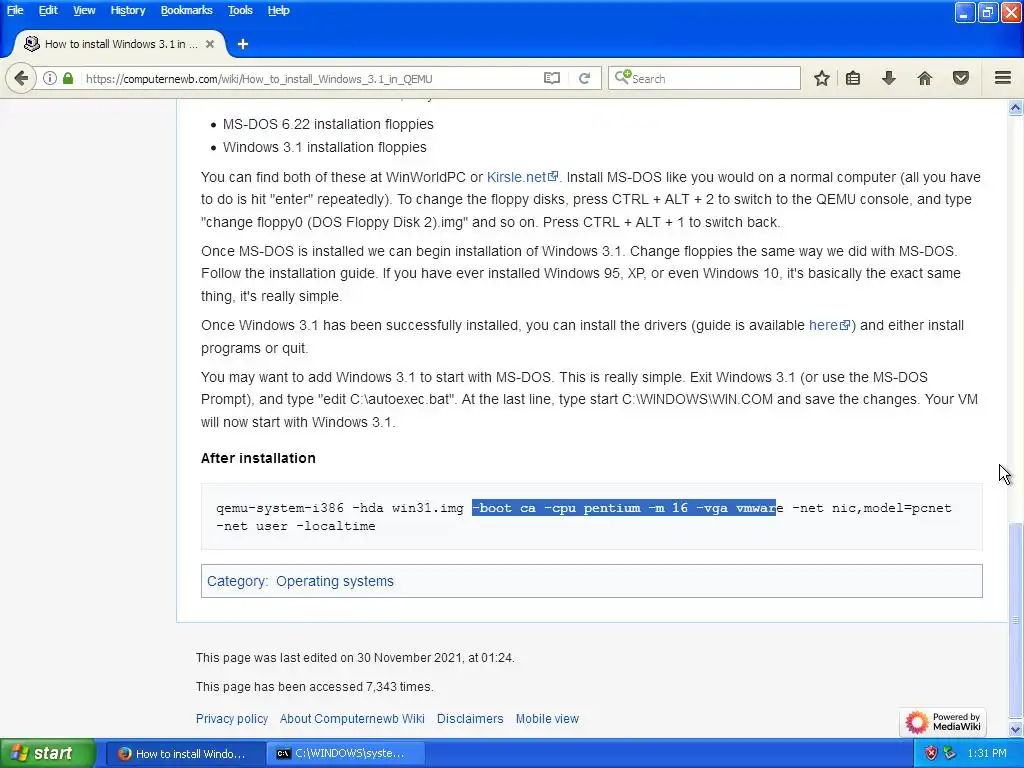The height and width of the screenshot is (768, 1024).
Task: Click the search engine magnifier icon
Action: (622, 78)
